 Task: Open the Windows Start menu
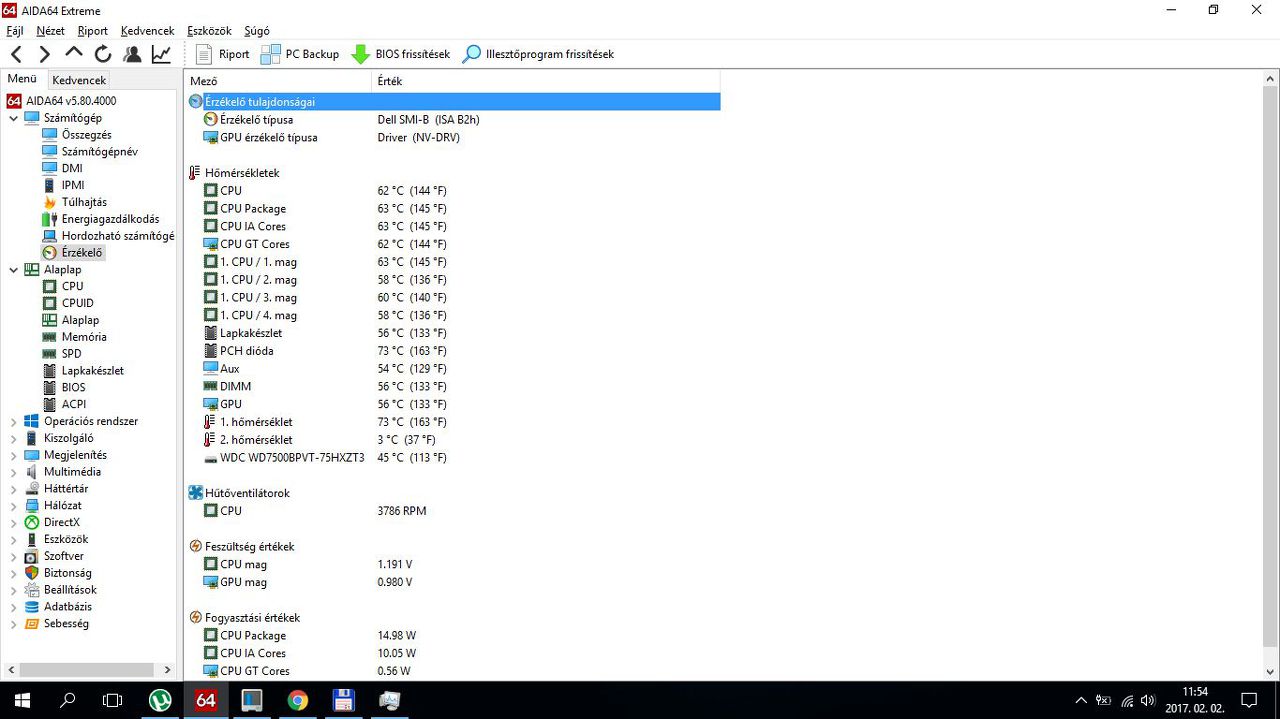coord(22,700)
